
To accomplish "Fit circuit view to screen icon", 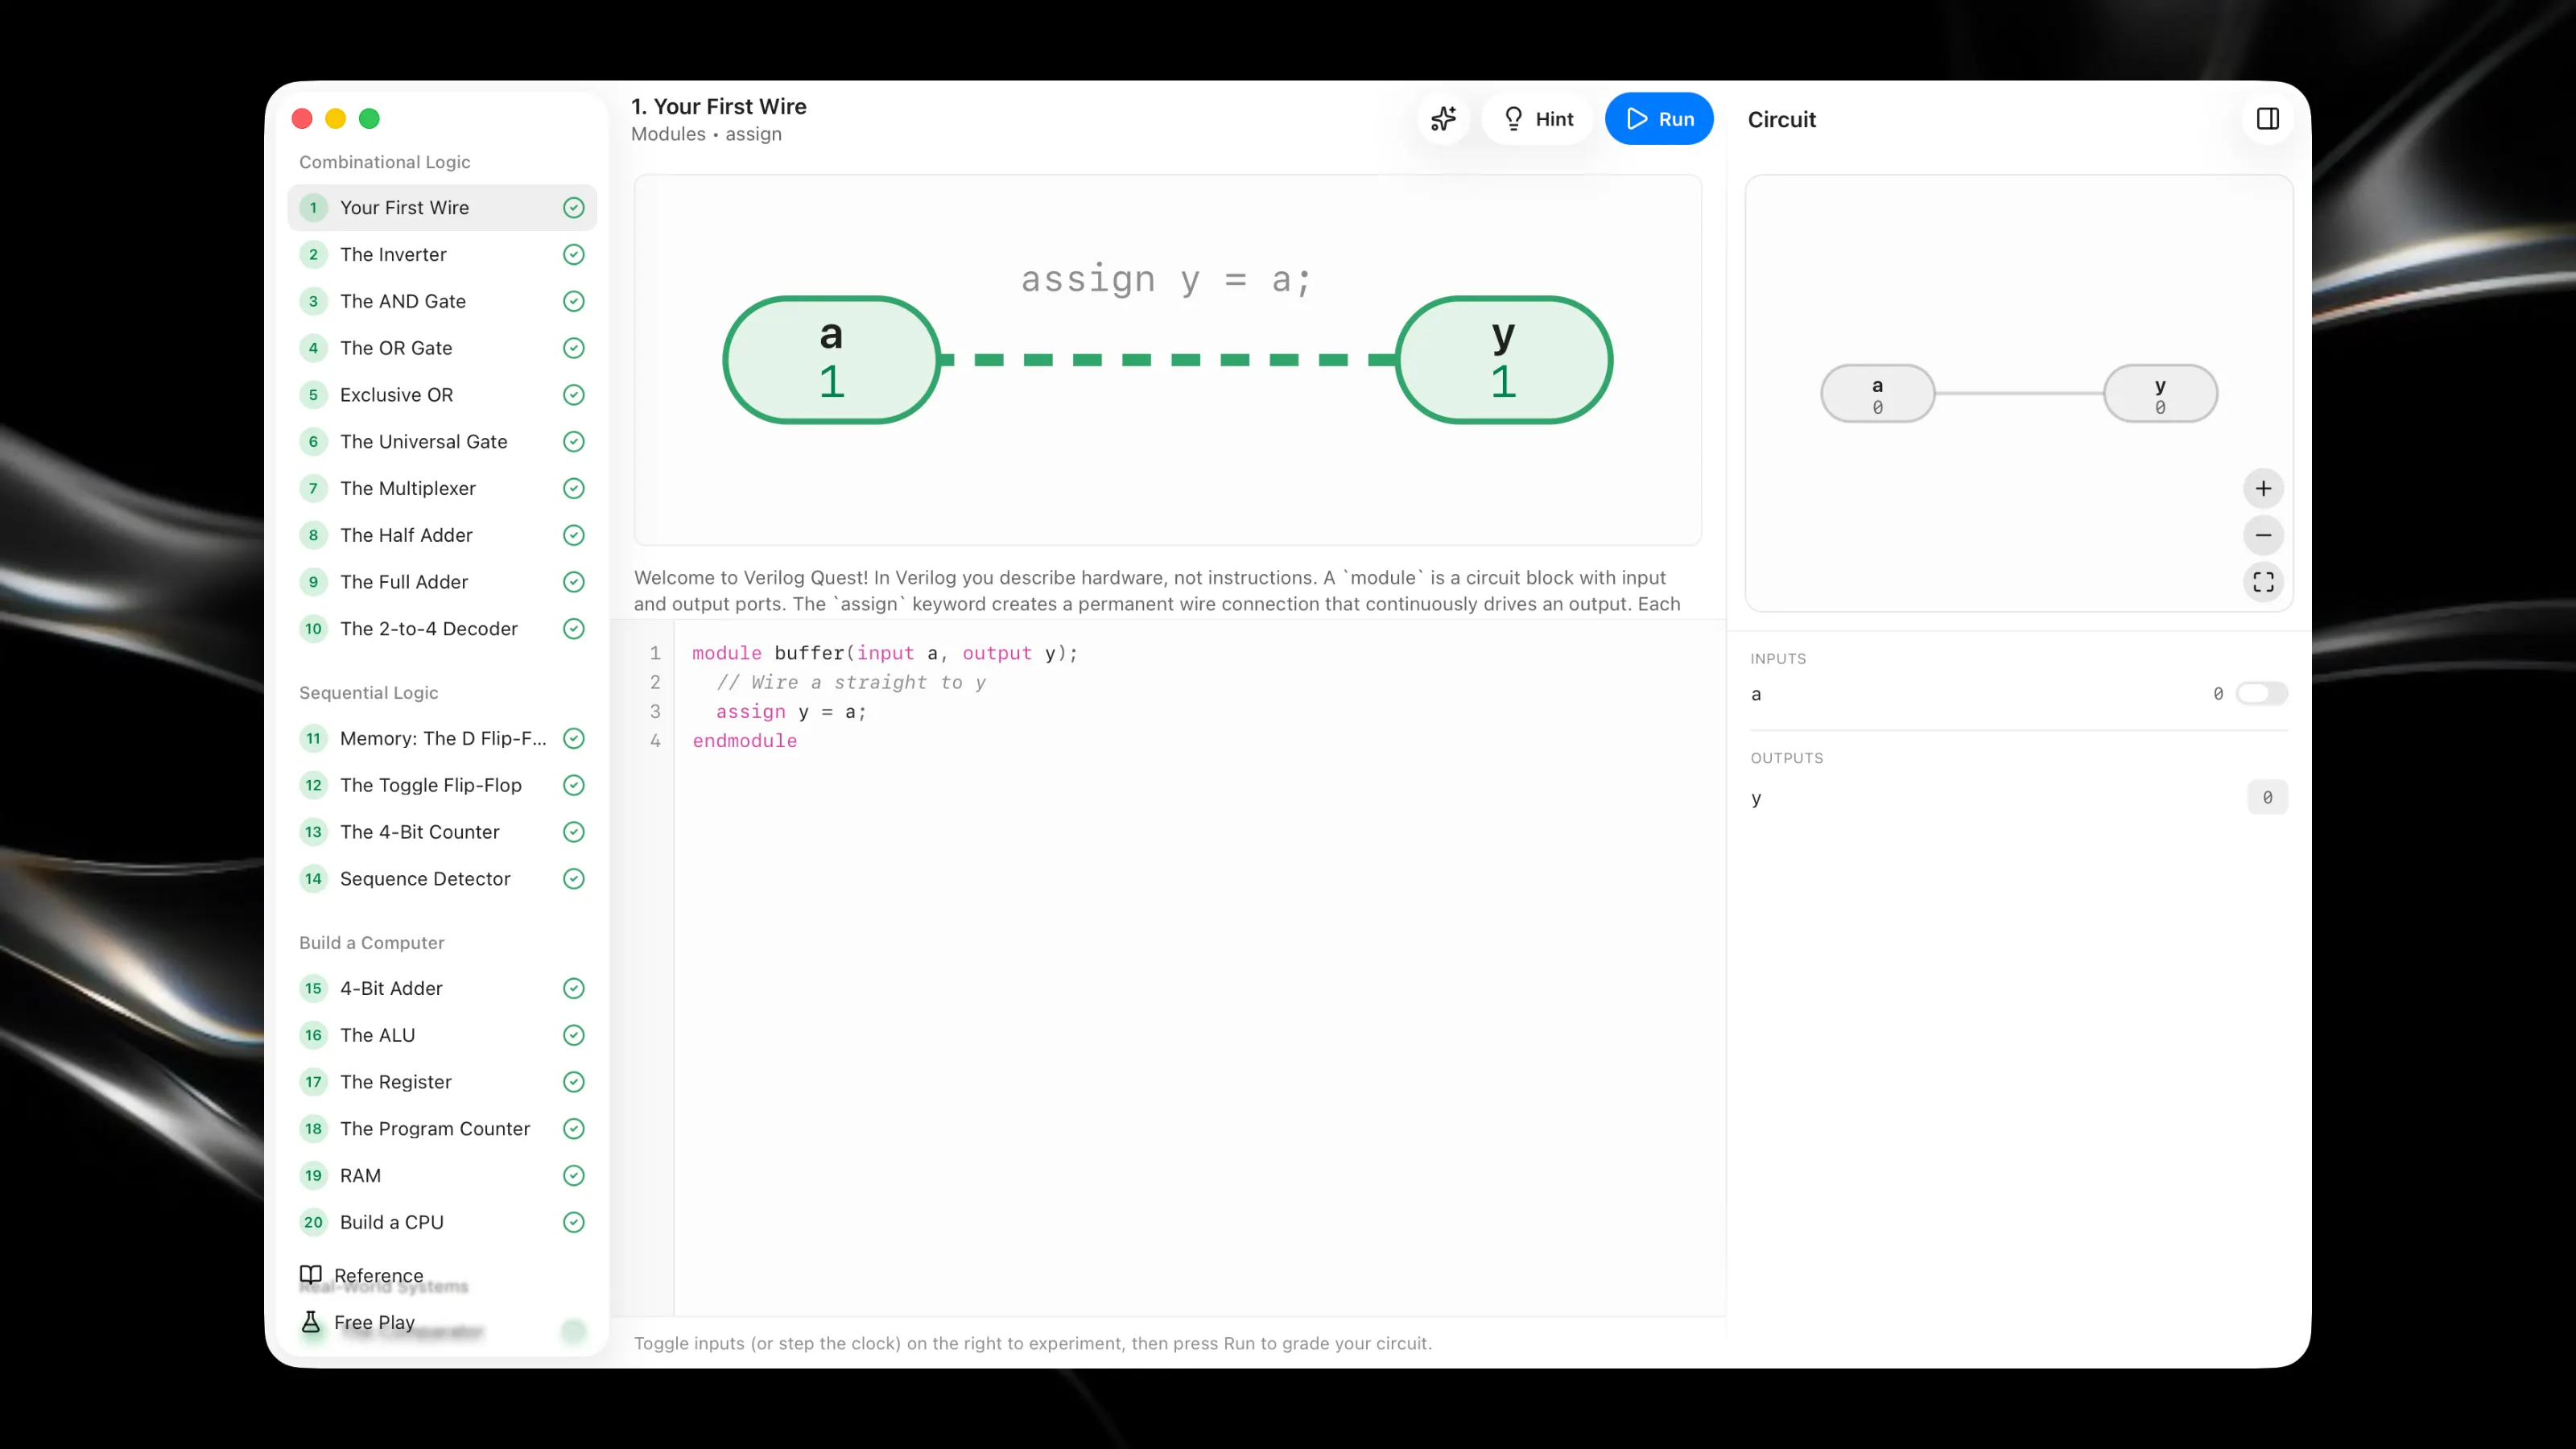I will (x=2263, y=582).
